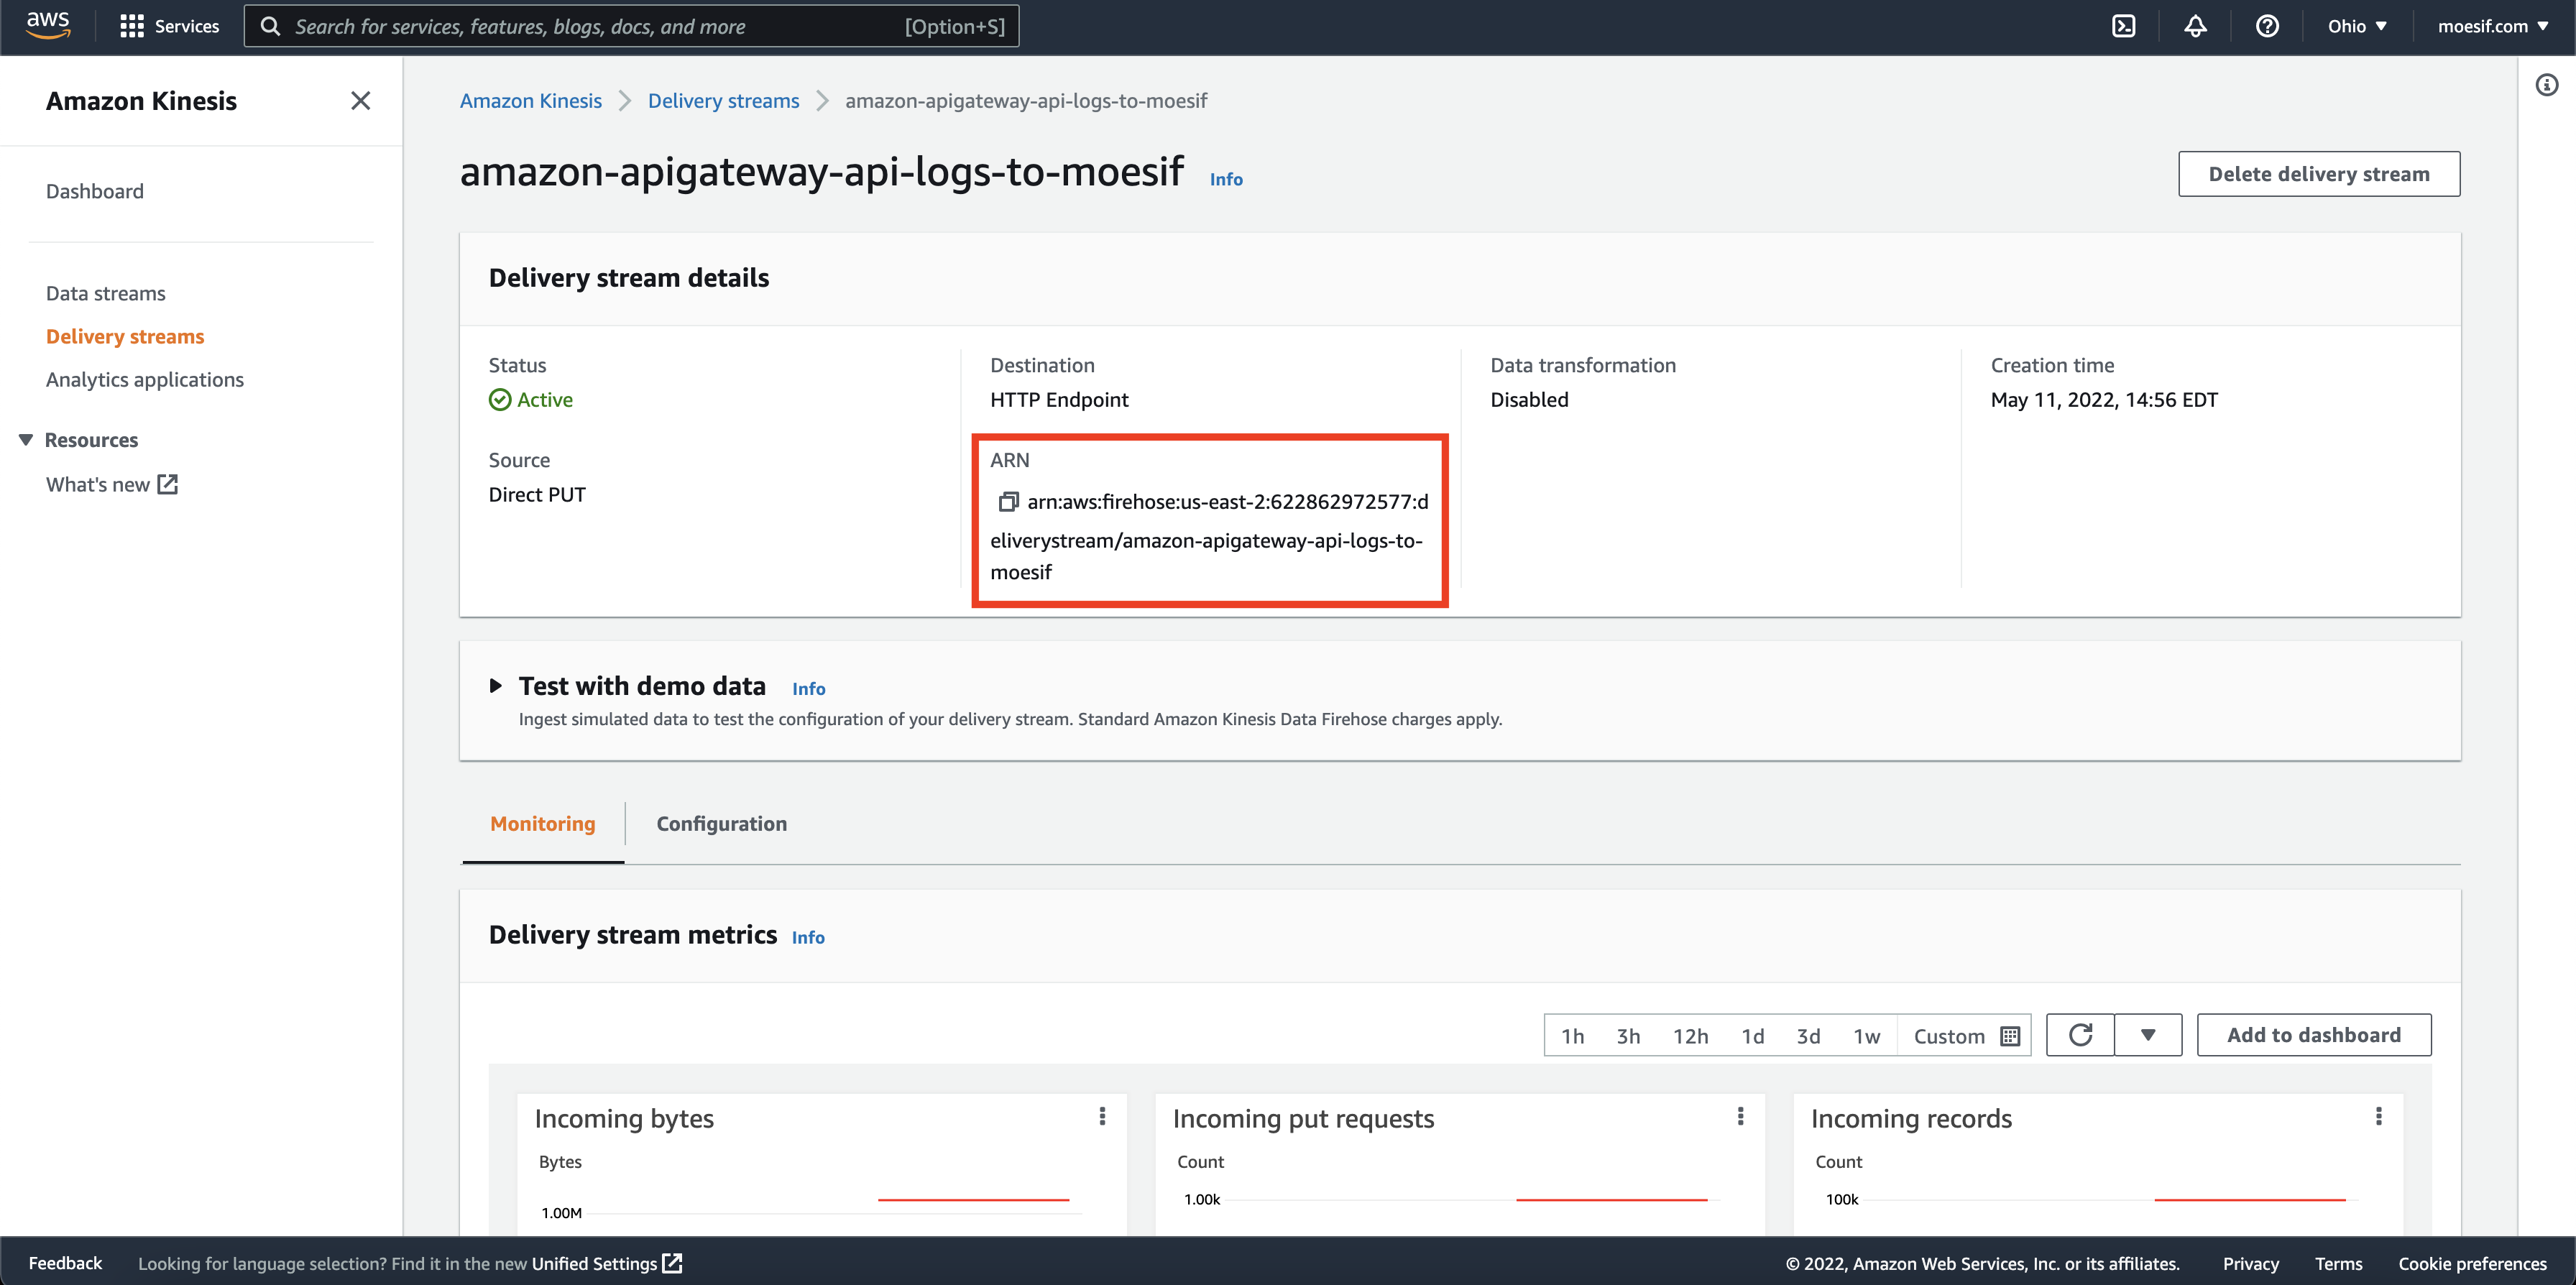This screenshot has height=1285, width=2576.
Task: Click the Active status text
Action: coord(545,400)
